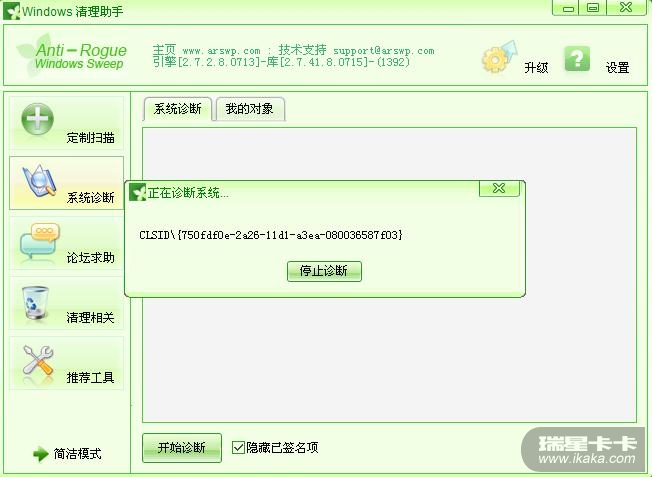This screenshot has height=477, width=652.
Task: Maximize the Windows 清理助手 window
Action: (x=593, y=8)
